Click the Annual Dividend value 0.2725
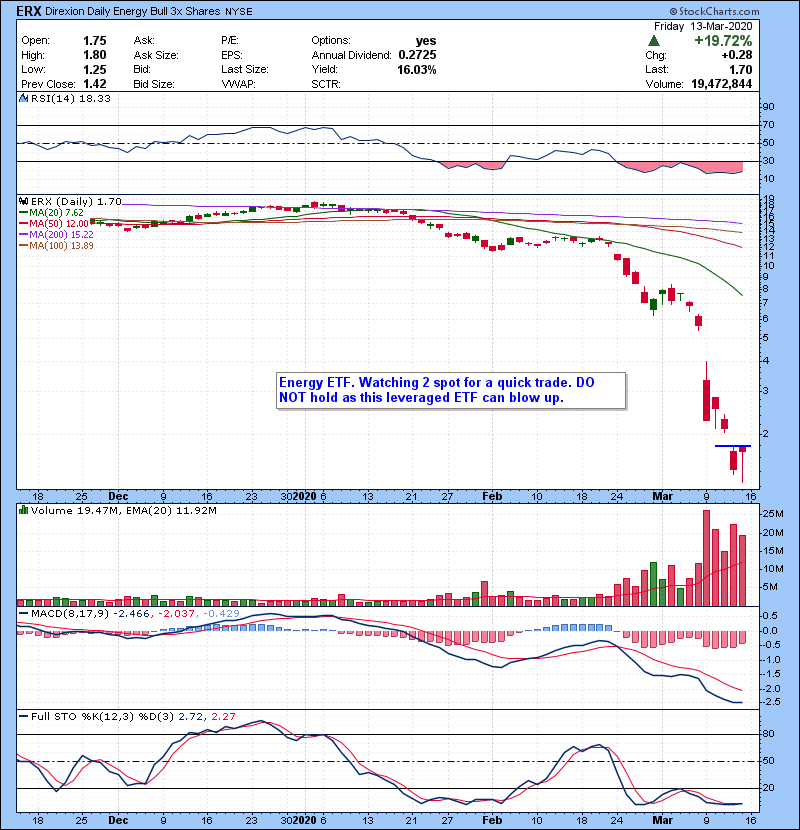Image resolution: width=800 pixels, height=830 pixels. point(417,55)
